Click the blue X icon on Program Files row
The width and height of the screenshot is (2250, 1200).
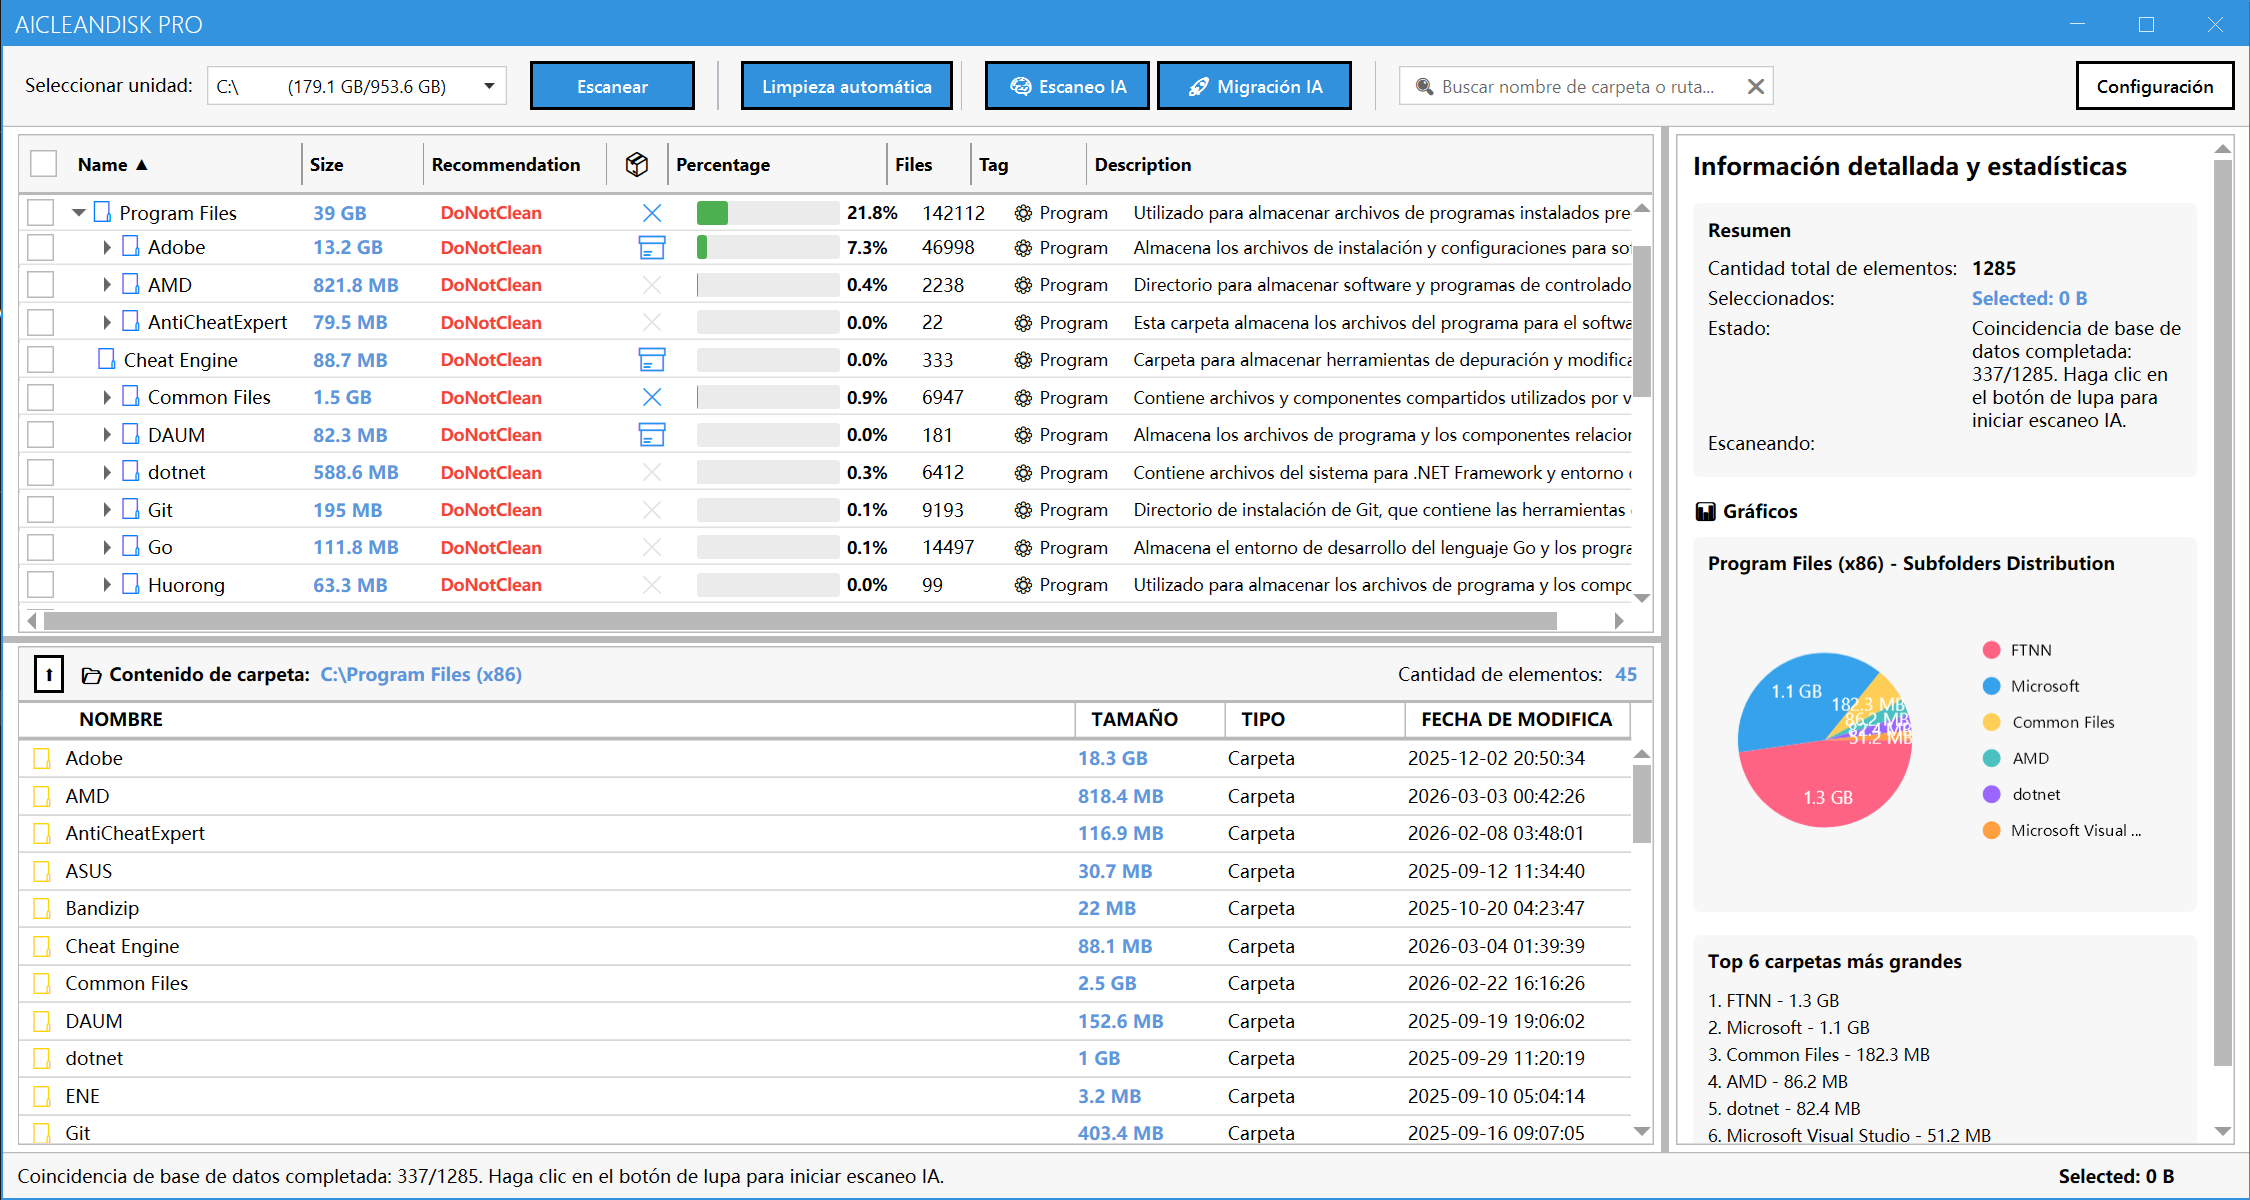point(652,212)
